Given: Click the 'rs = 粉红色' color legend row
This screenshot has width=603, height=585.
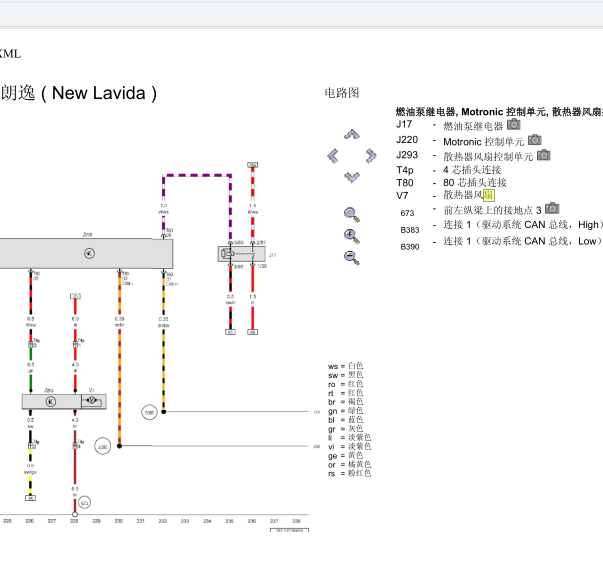Looking at the screenshot, I should [x=350, y=473].
